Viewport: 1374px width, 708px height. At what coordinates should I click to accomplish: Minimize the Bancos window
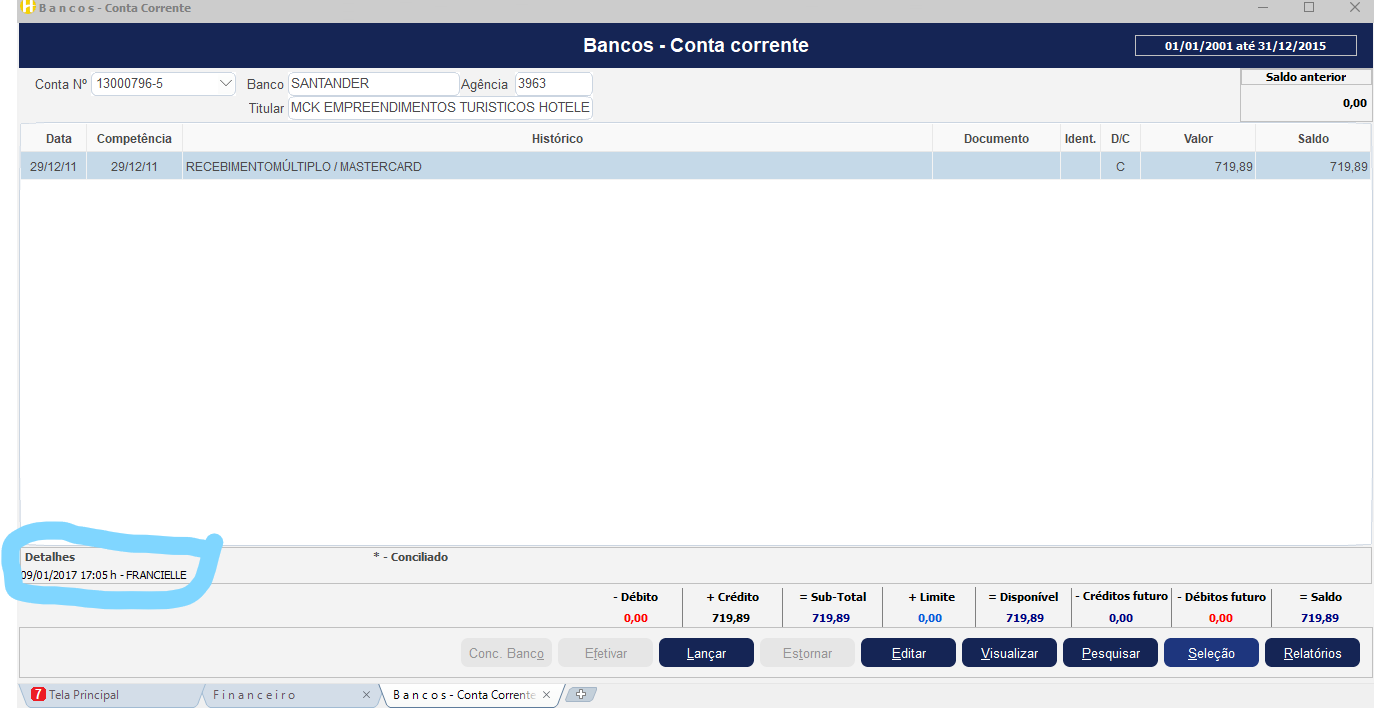pyautogui.click(x=1263, y=7)
